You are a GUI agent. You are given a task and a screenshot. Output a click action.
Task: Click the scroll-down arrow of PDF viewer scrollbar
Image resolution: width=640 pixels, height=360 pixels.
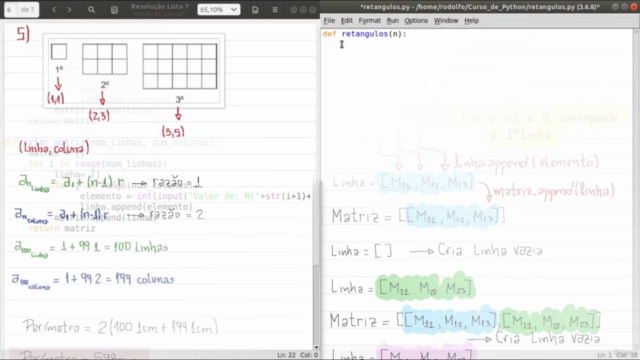[x=316, y=347]
